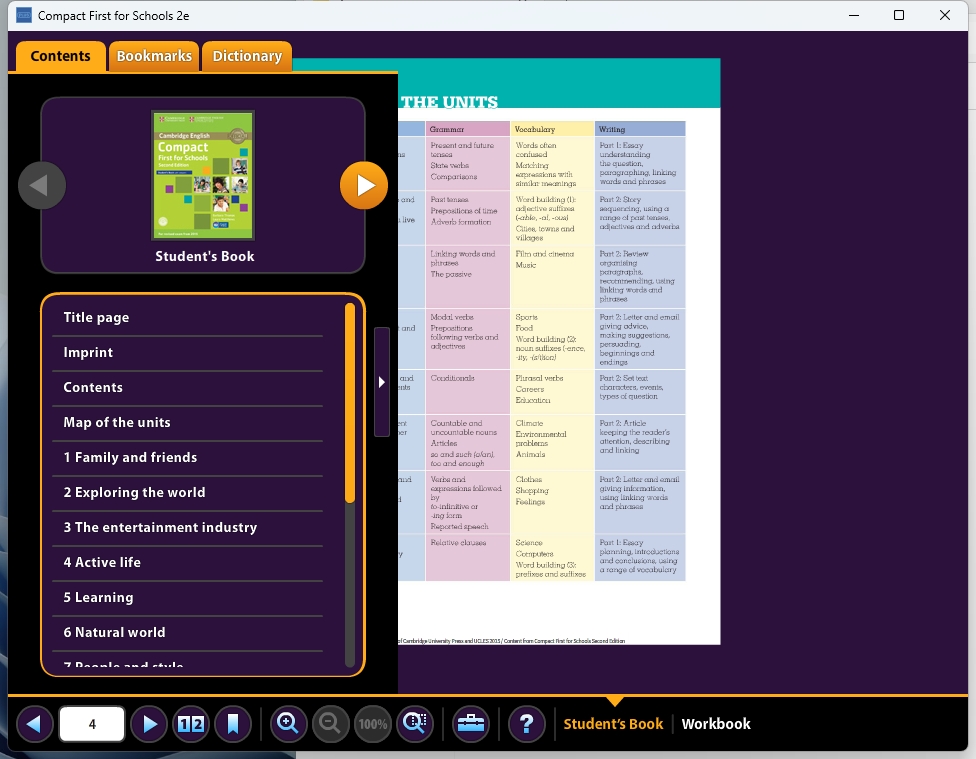Switch to the Contents tab
This screenshot has height=759, width=976.
click(60, 56)
